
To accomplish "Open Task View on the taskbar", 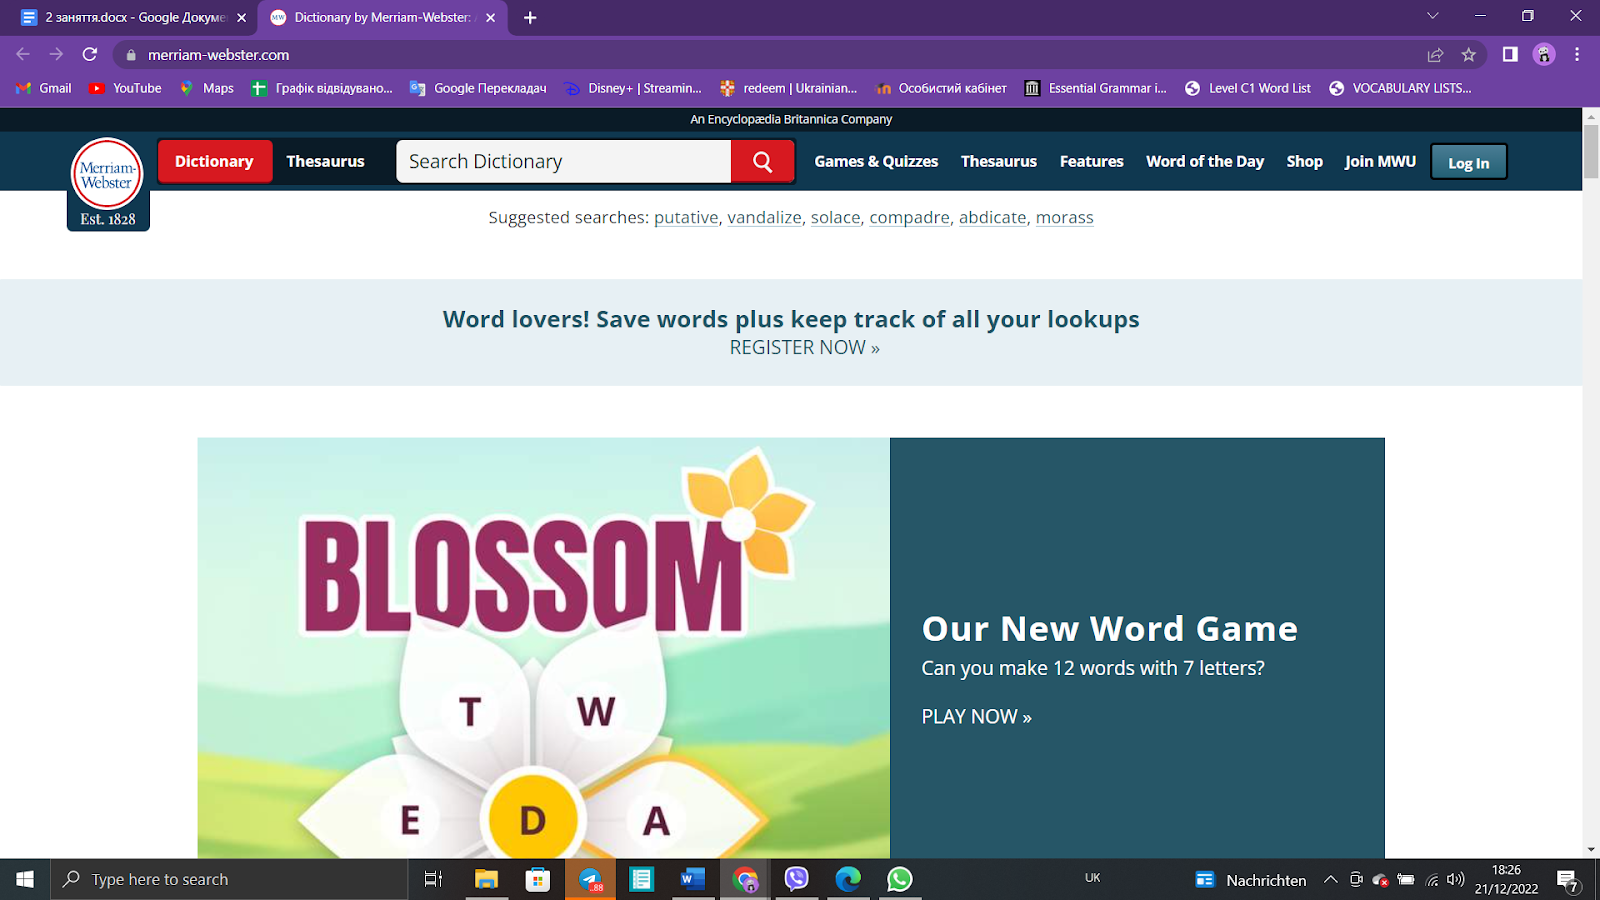I will (x=433, y=879).
